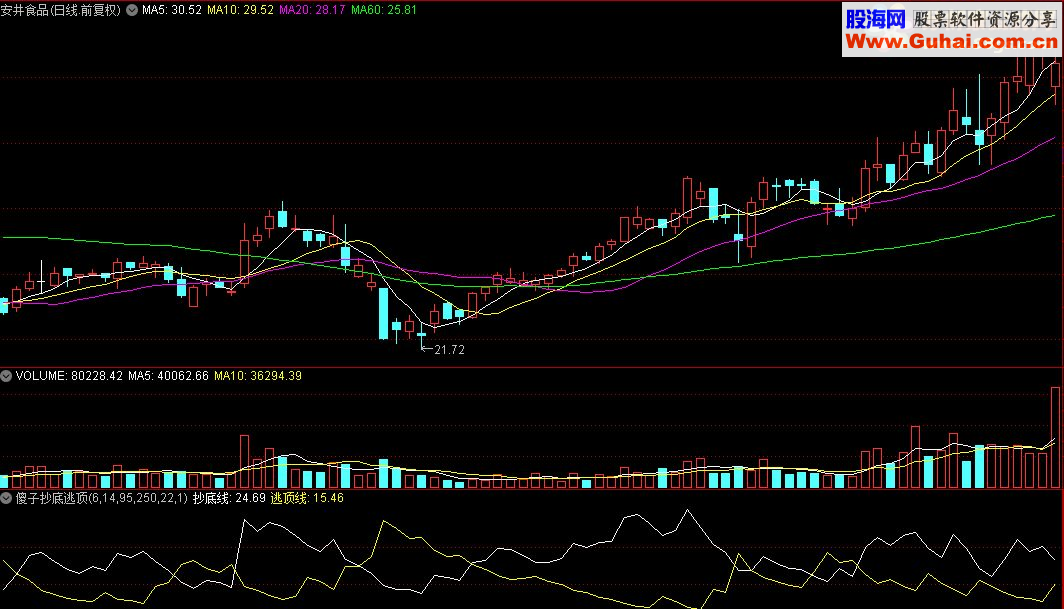This screenshot has height=609, width=1064.
Task: Select the MA5: 30.52 label
Action: (x=172, y=10)
